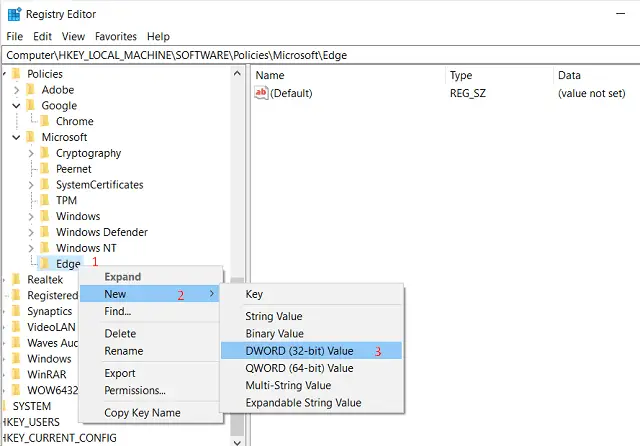This screenshot has height=446, width=640.
Task: Open the View menu
Action: pos(73,36)
